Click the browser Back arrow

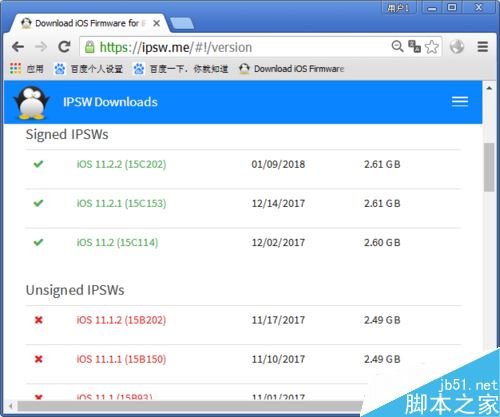(18, 47)
